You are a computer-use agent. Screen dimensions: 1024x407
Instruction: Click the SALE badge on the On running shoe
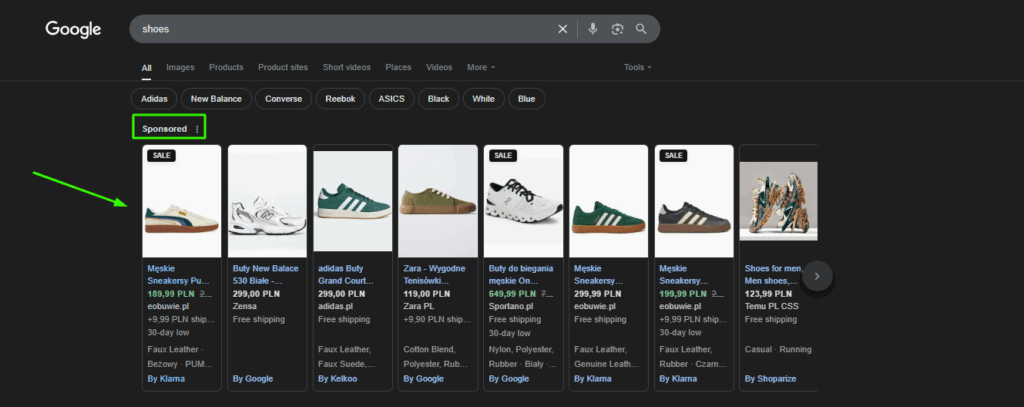(x=503, y=155)
